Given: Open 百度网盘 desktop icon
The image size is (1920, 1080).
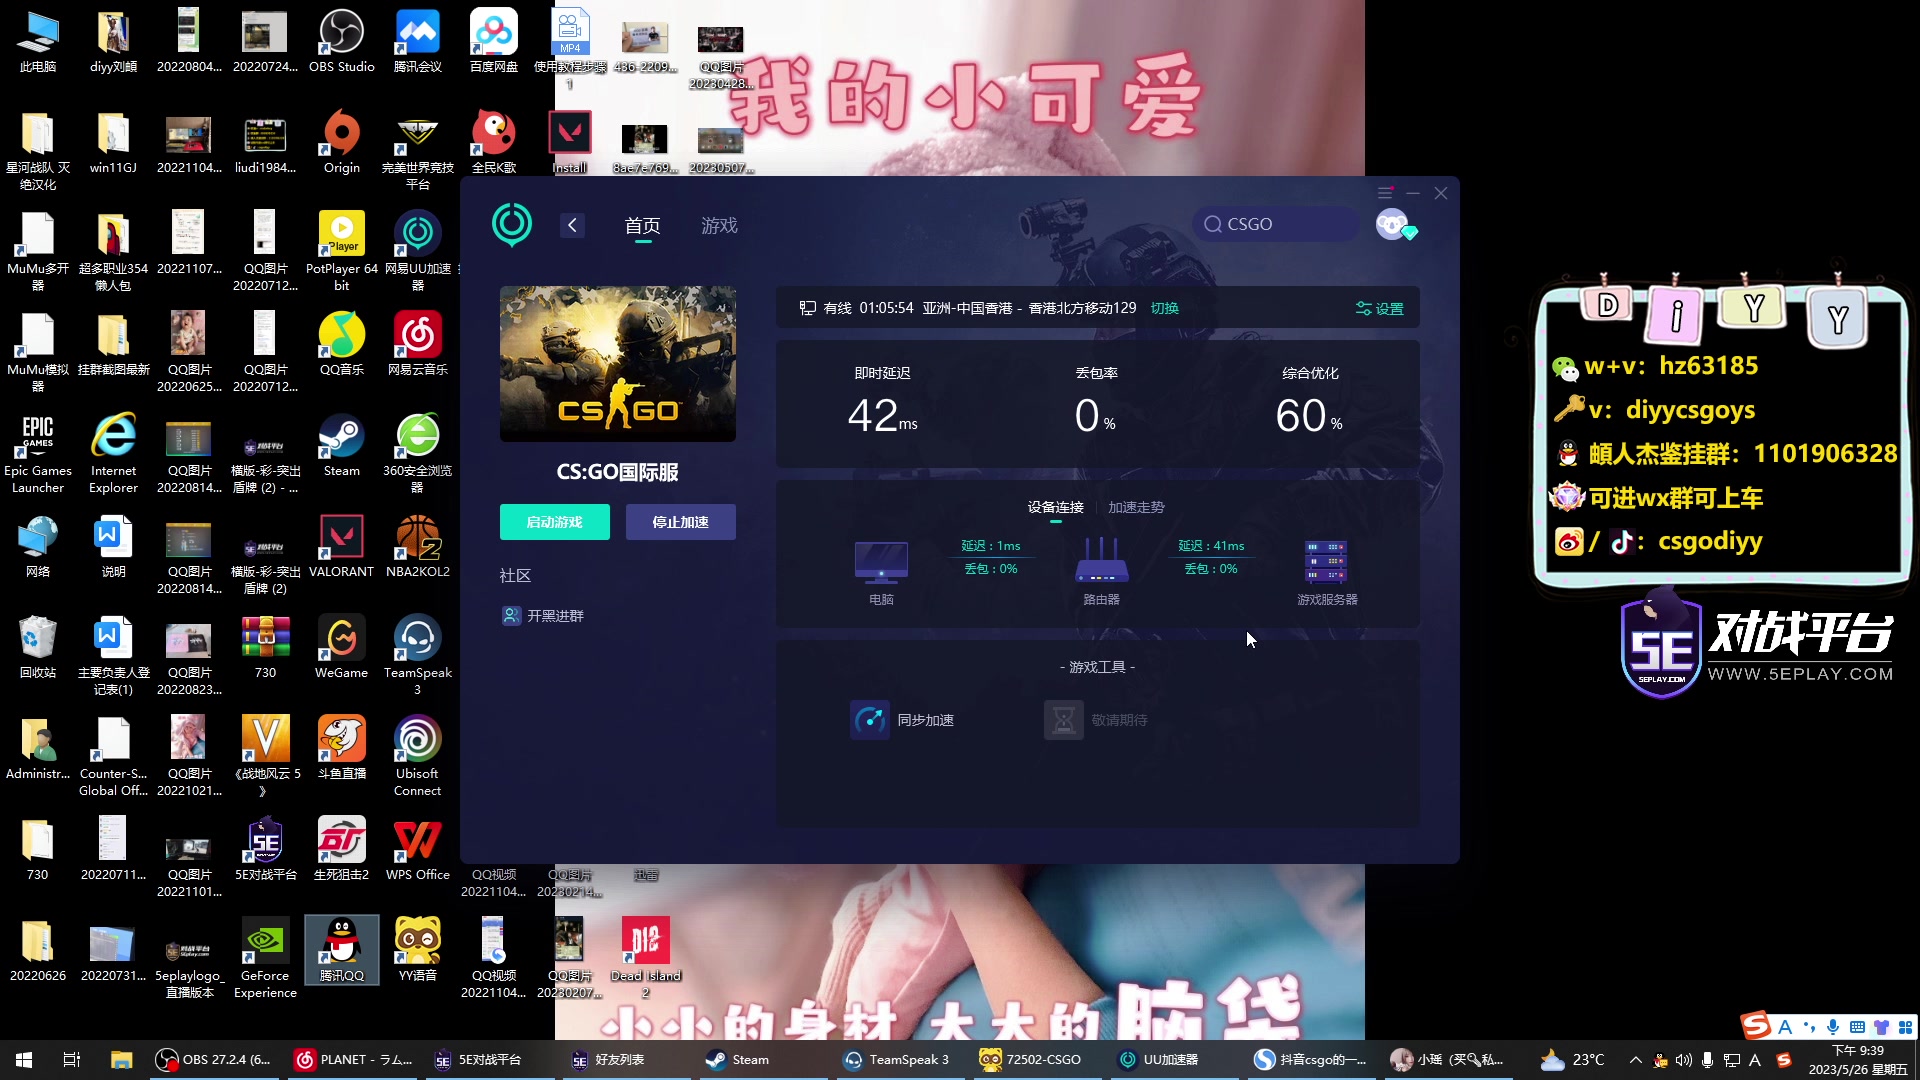Looking at the screenshot, I should click(x=494, y=42).
